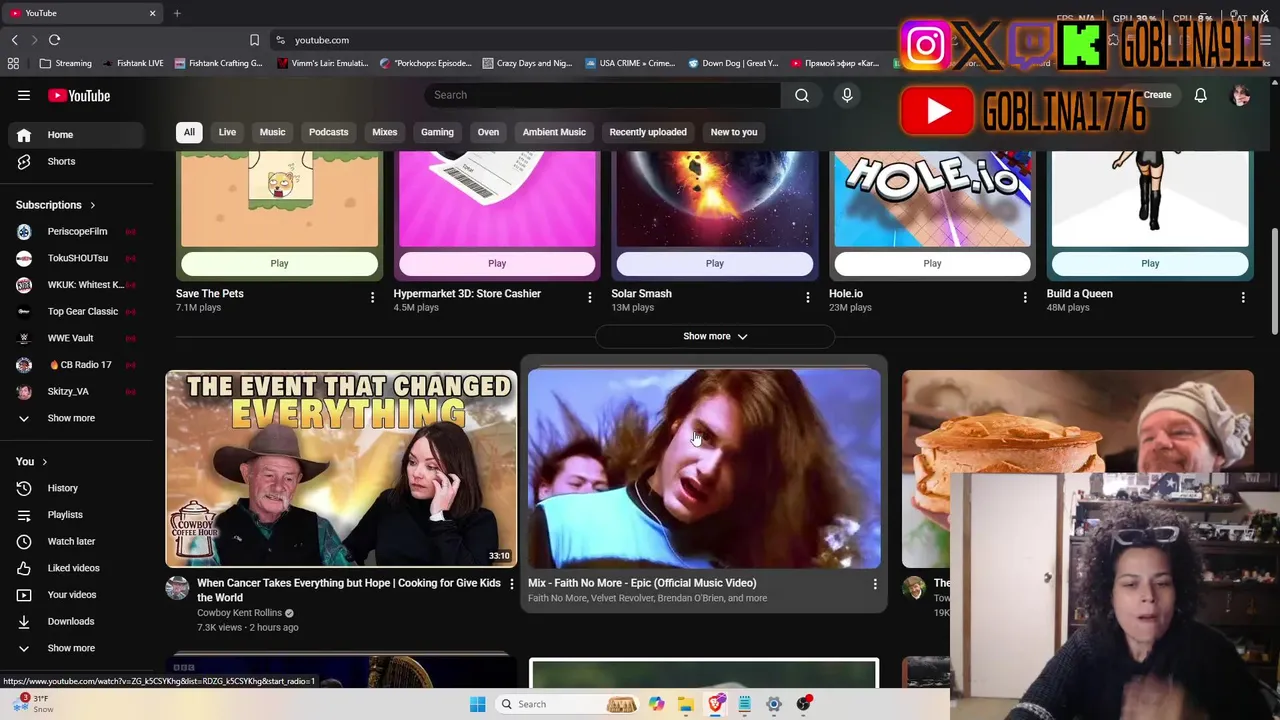Reload the page in browser
Image resolution: width=1280 pixels, height=720 pixels.
click(x=54, y=40)
